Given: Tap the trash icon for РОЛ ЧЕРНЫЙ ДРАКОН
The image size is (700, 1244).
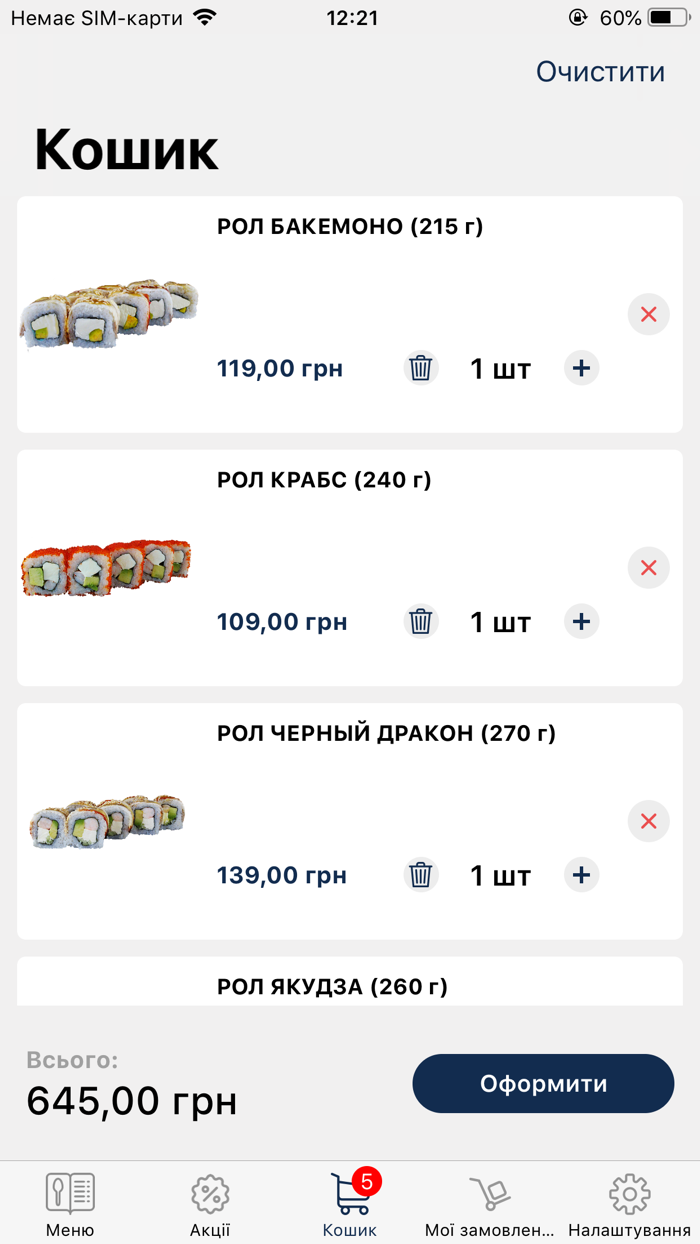Looking at the screenshot, I should 420,875.
